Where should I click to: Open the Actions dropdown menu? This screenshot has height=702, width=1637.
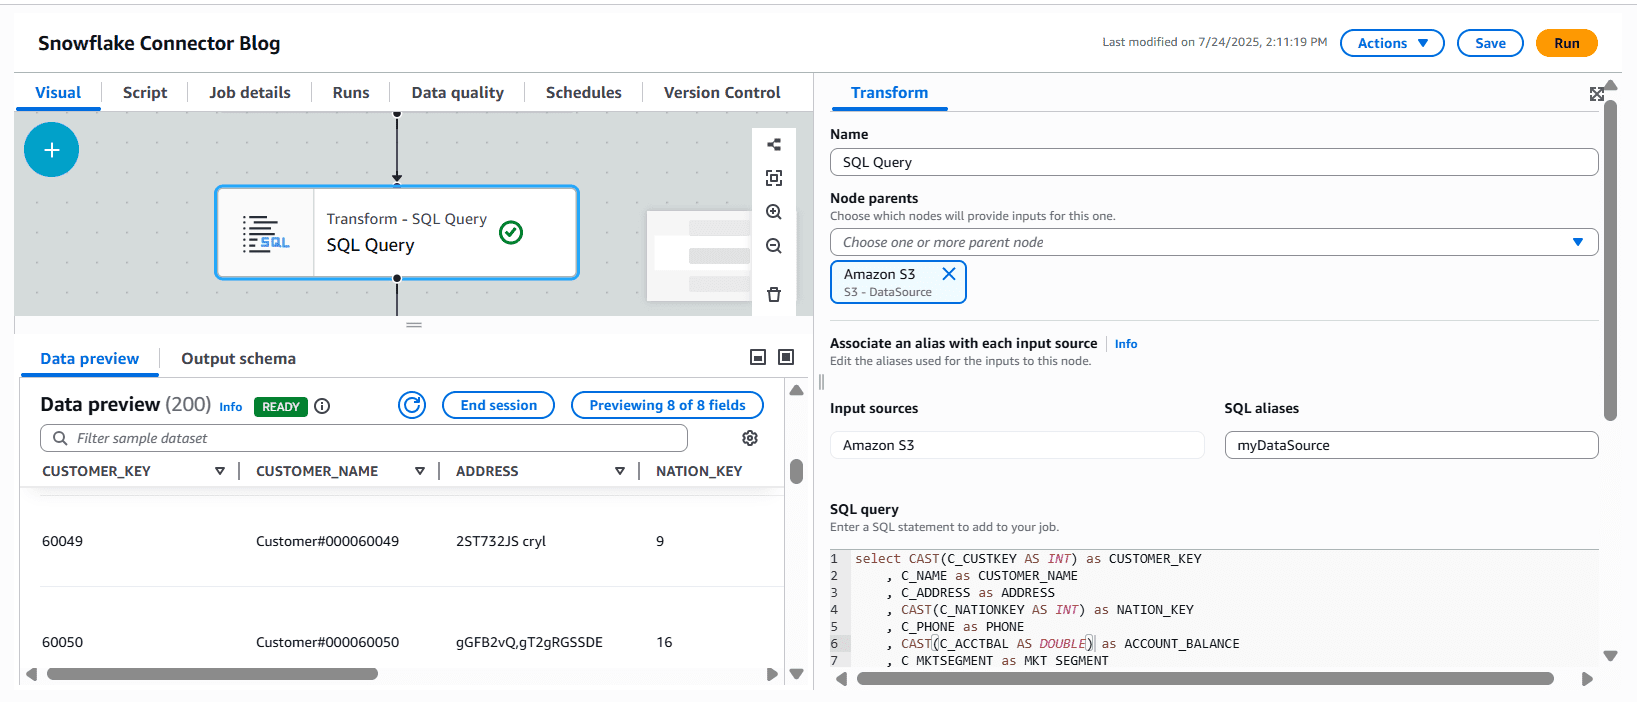[1392, 43]
